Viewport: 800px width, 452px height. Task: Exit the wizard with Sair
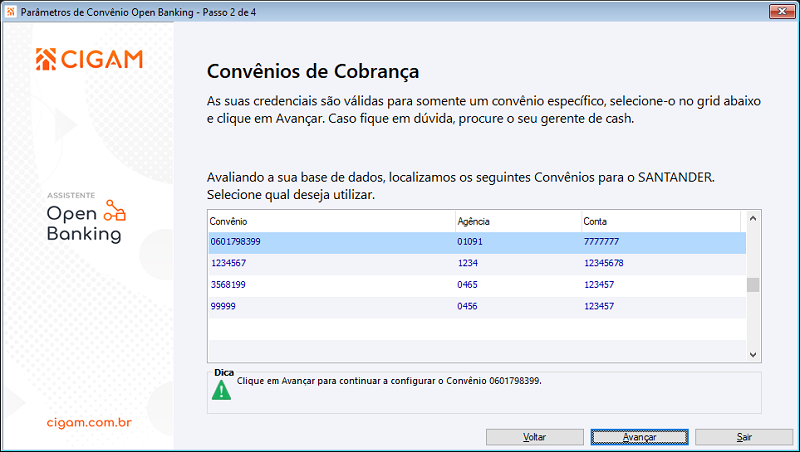click(x=743, y=437)
